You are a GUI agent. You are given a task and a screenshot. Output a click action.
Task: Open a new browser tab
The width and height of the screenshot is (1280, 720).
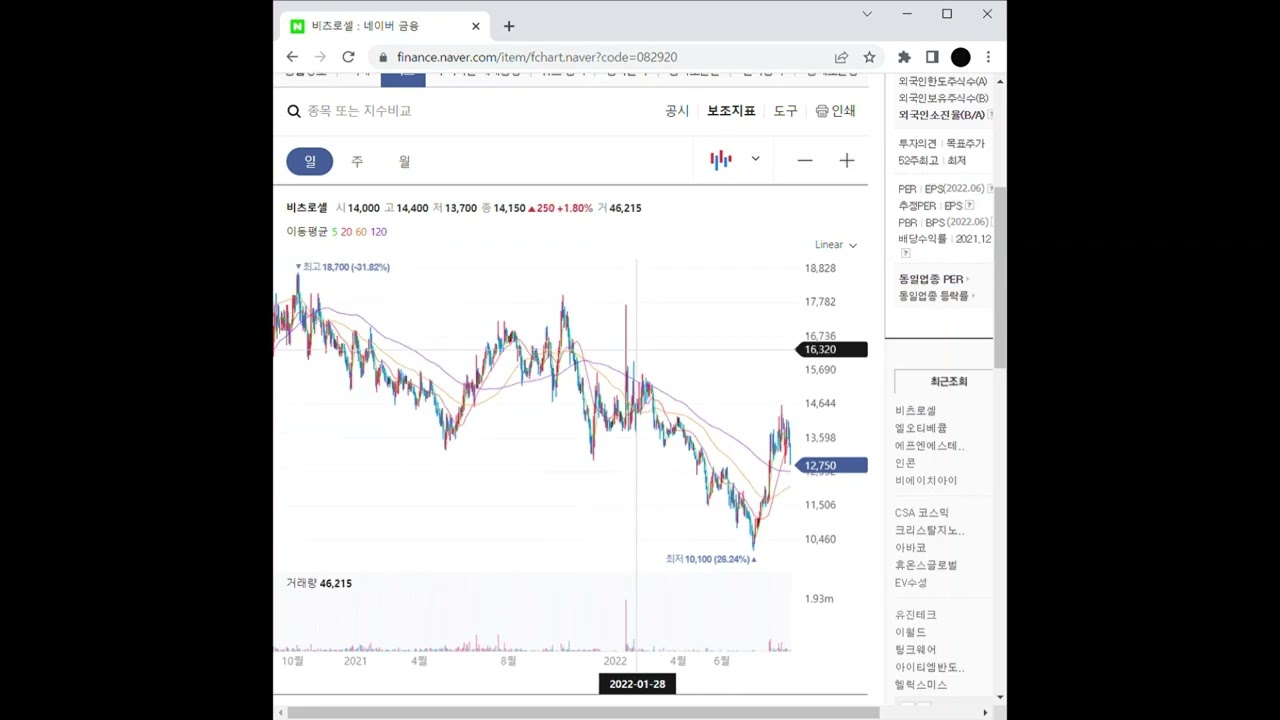[509, 26]
